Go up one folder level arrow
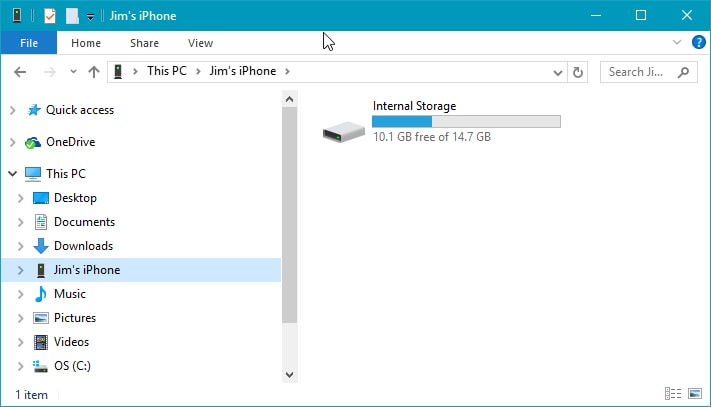This screenshot has height=407, width=711. (x=94, y=72)
